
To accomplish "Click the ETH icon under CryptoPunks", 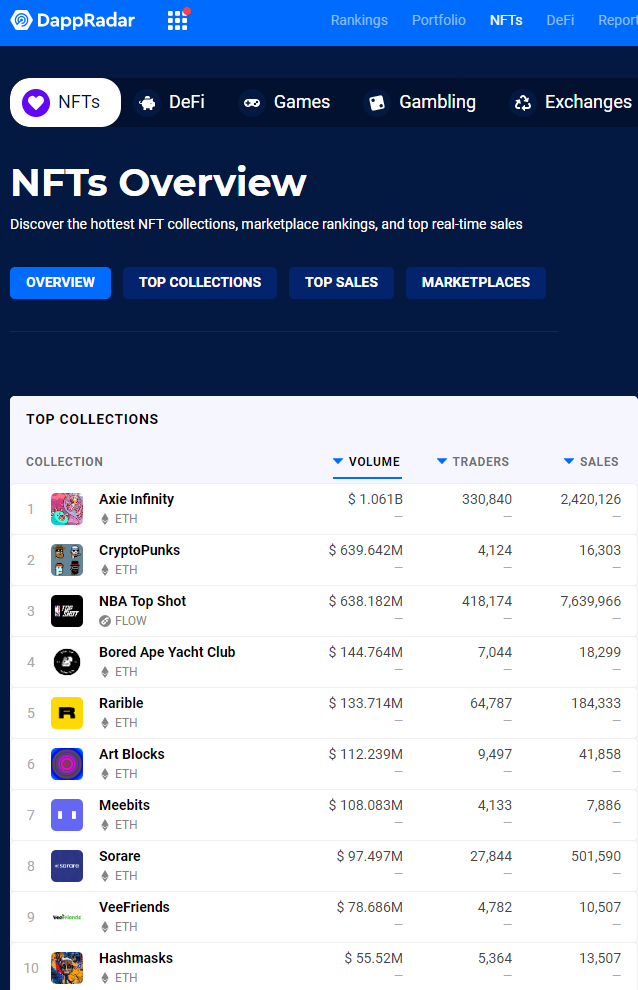I will pos(105,570).
